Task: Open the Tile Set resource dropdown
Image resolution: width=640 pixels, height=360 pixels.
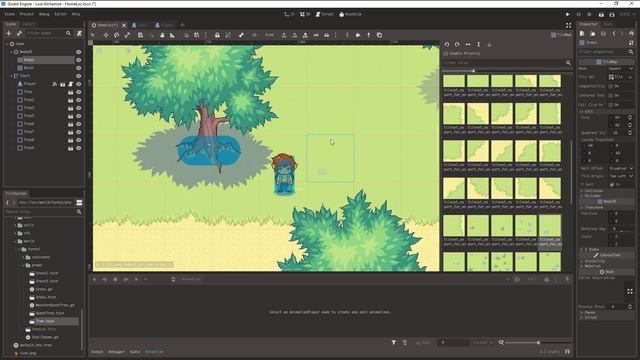Action: coord(631,77)
